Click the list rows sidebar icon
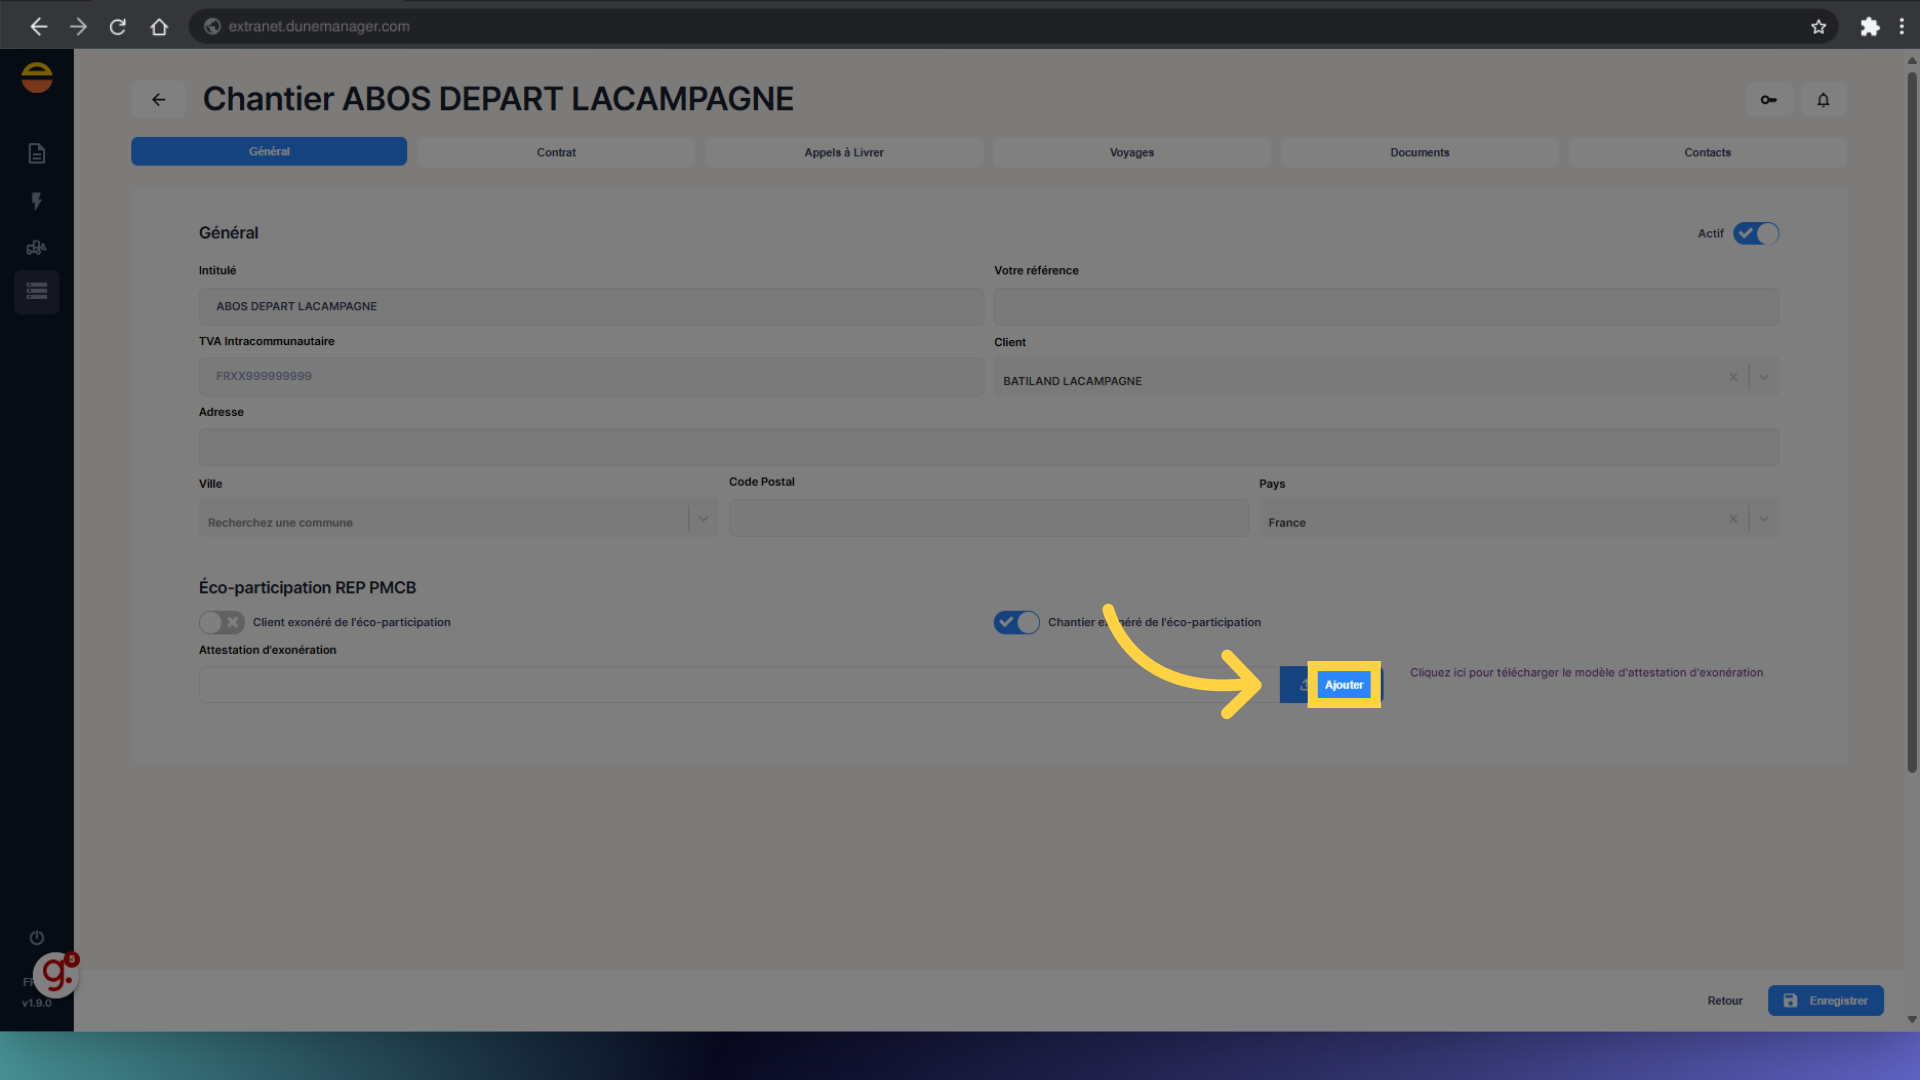The height and width of the screenshot is (1080, 1920). pos(37,292)
